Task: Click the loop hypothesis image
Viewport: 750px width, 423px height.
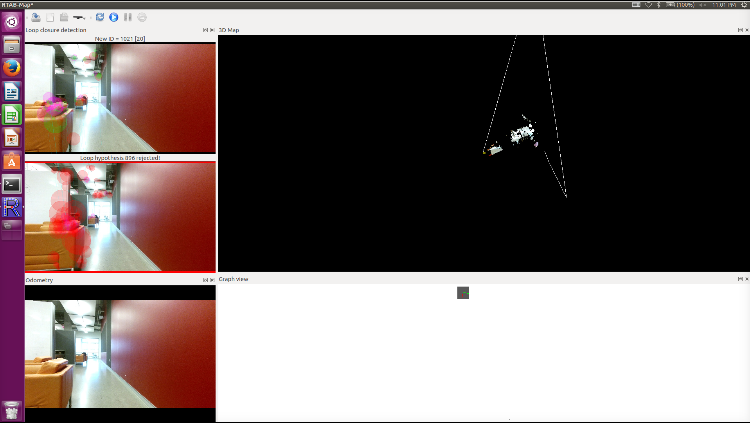Action: click(120, 216)
